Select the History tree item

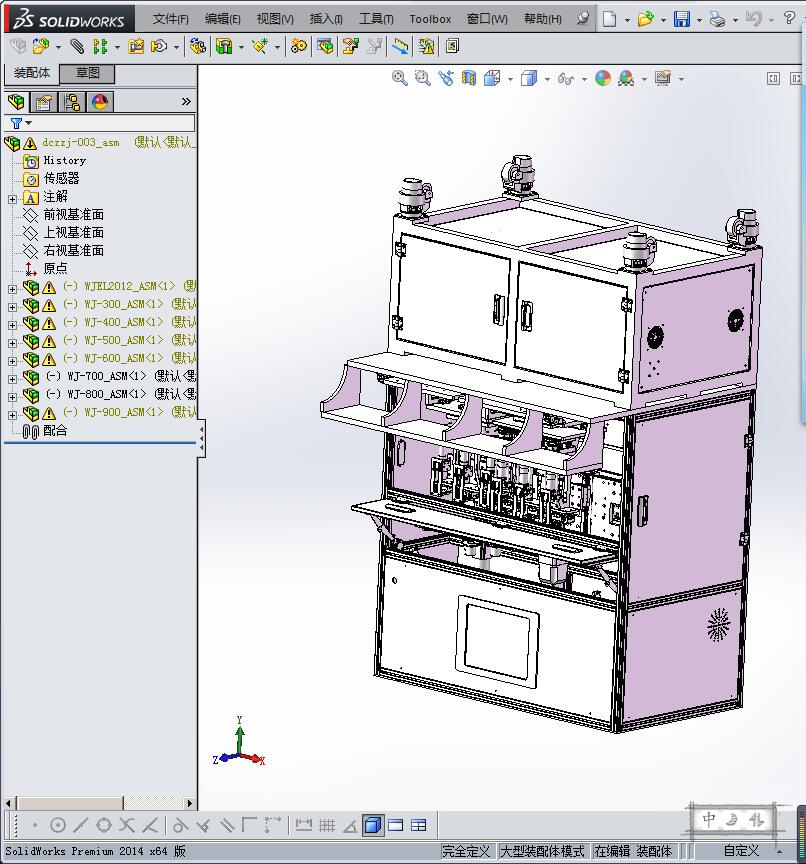coord(64,160)
